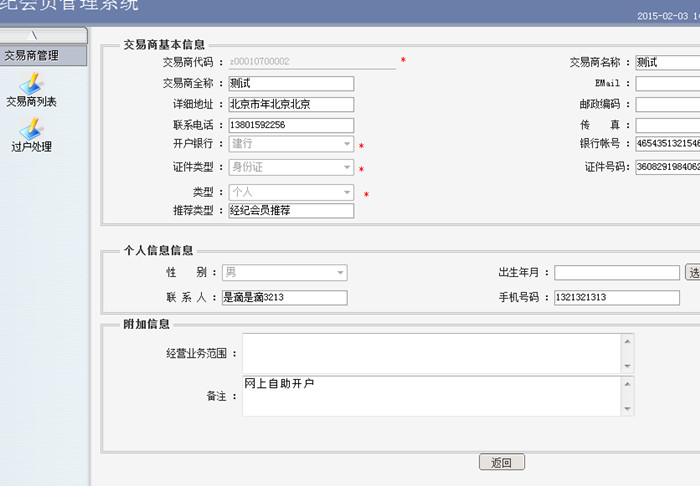Open the 性别 dropdown
Screen dimensions: 700x486
pos(340,273)
